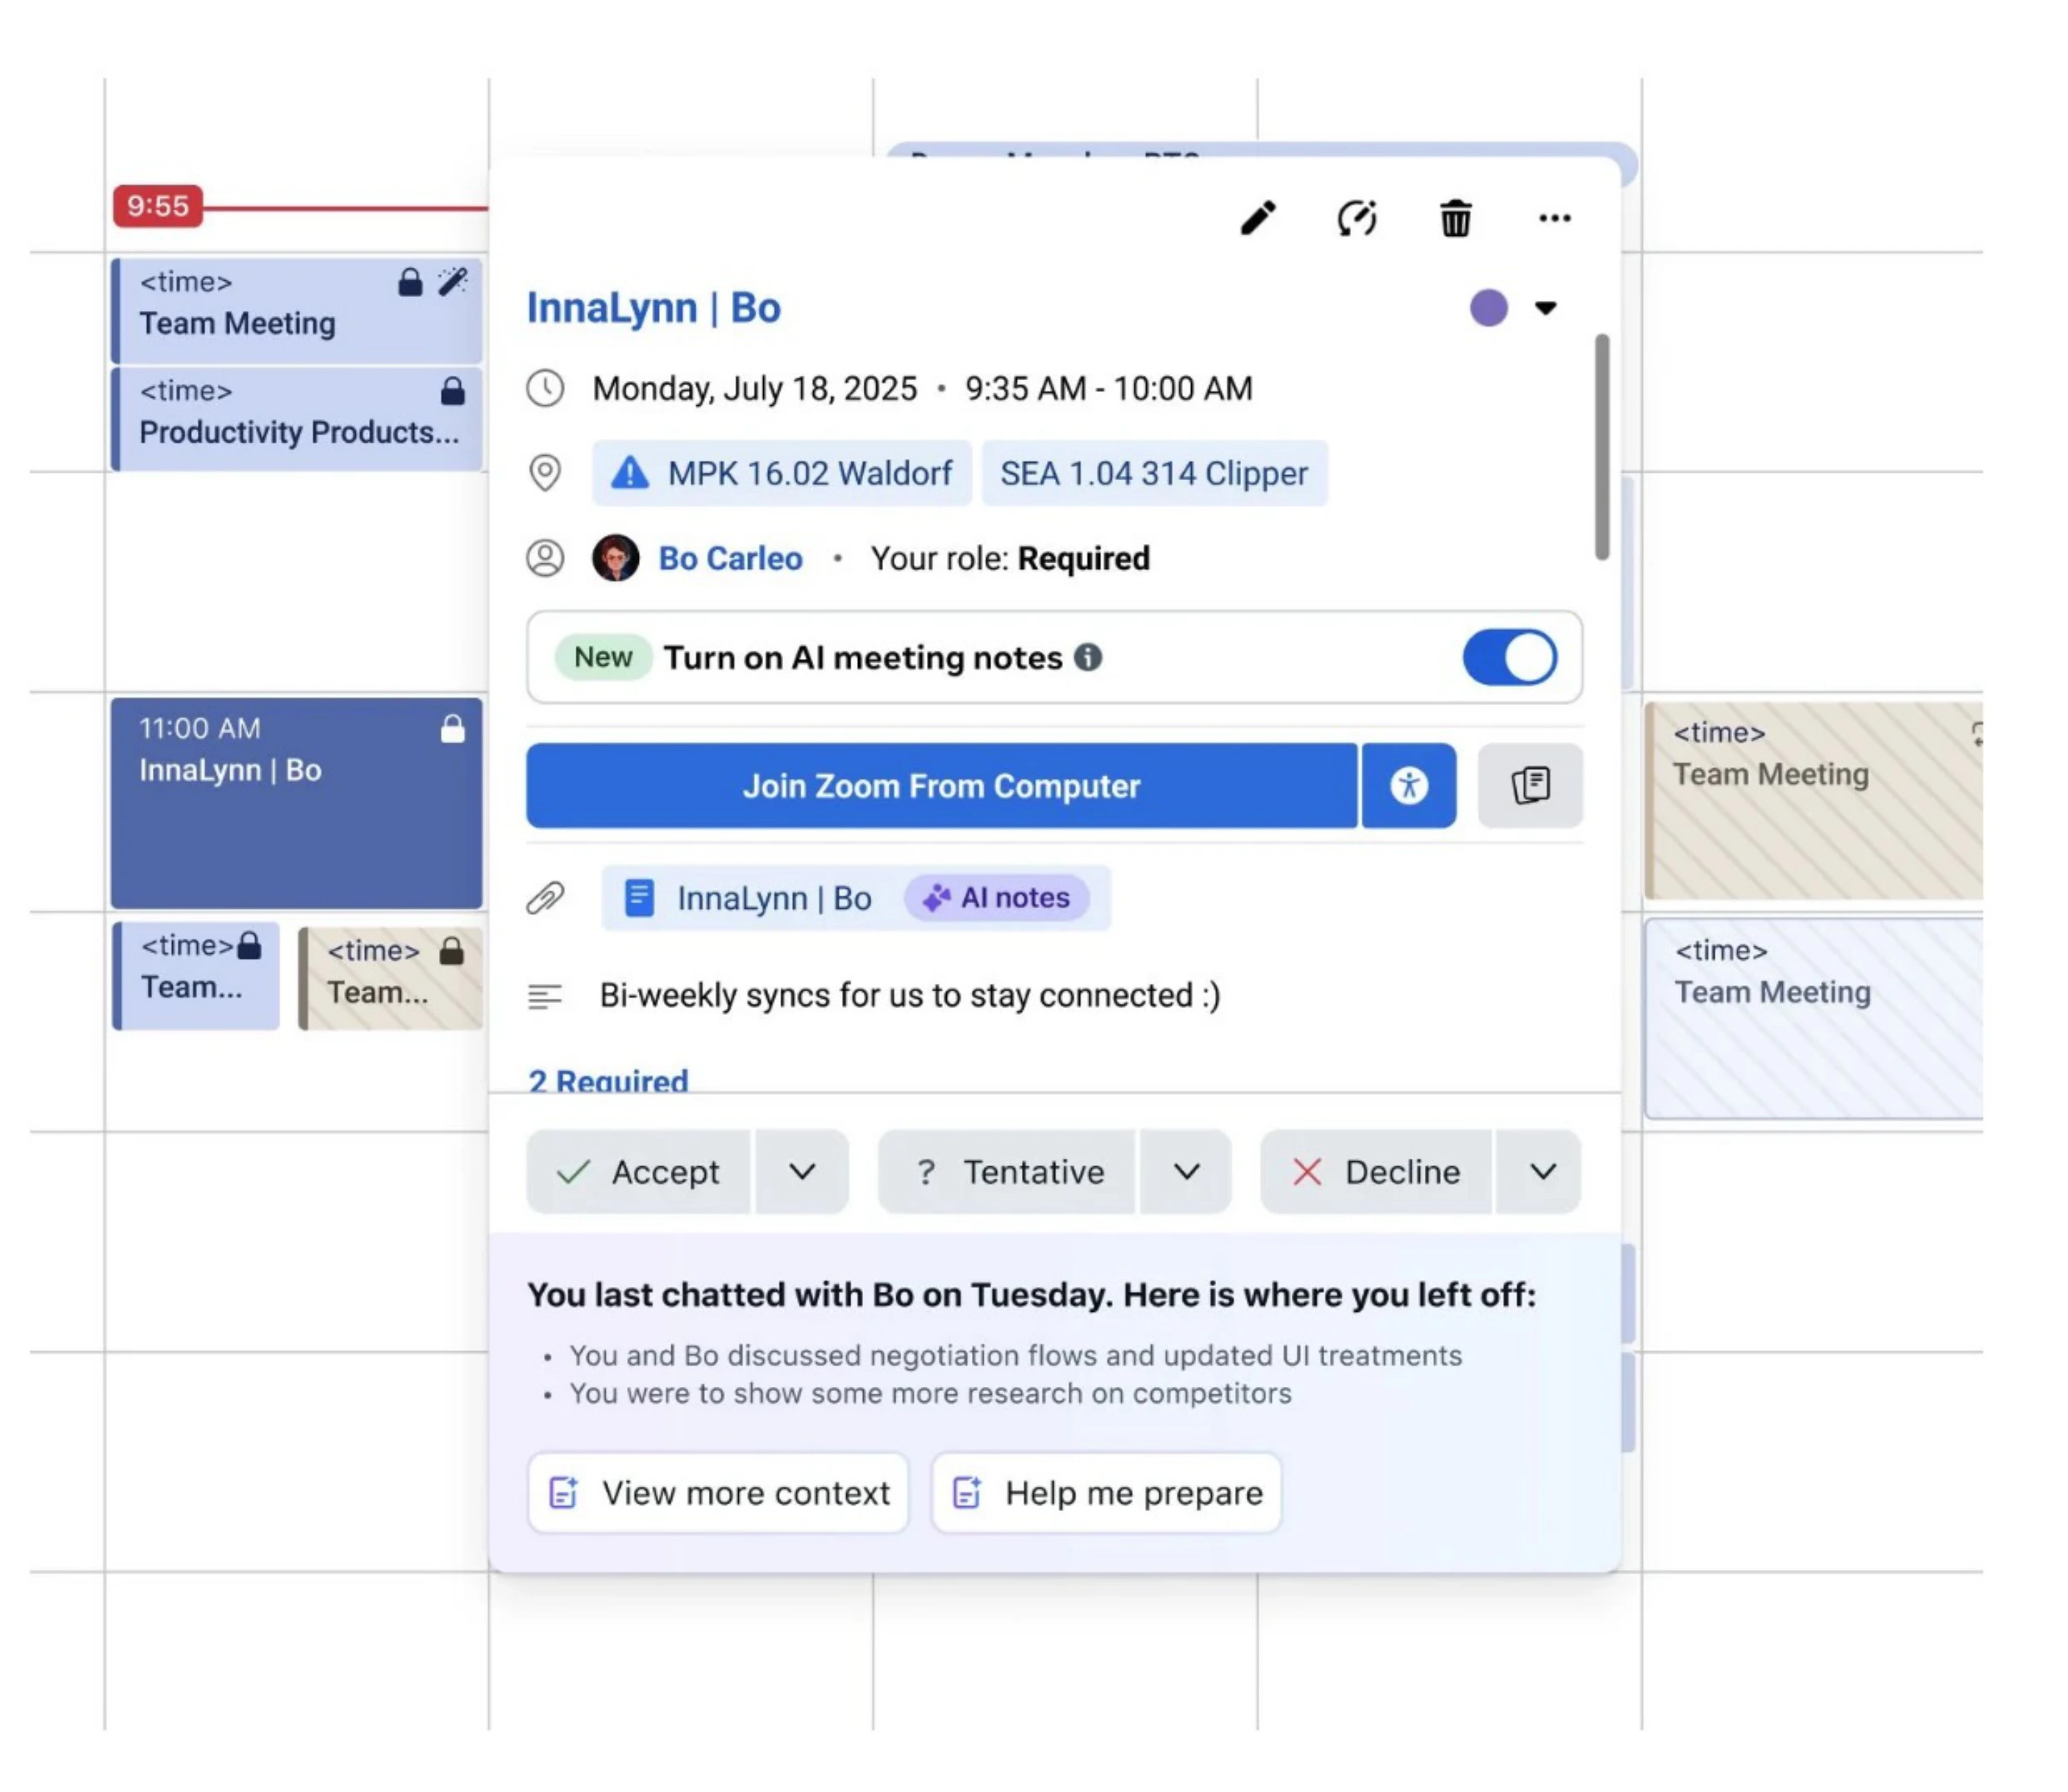Click the 9:55 current time marker
Viewport: 2068px width, 1792px height.
[158, 206]
